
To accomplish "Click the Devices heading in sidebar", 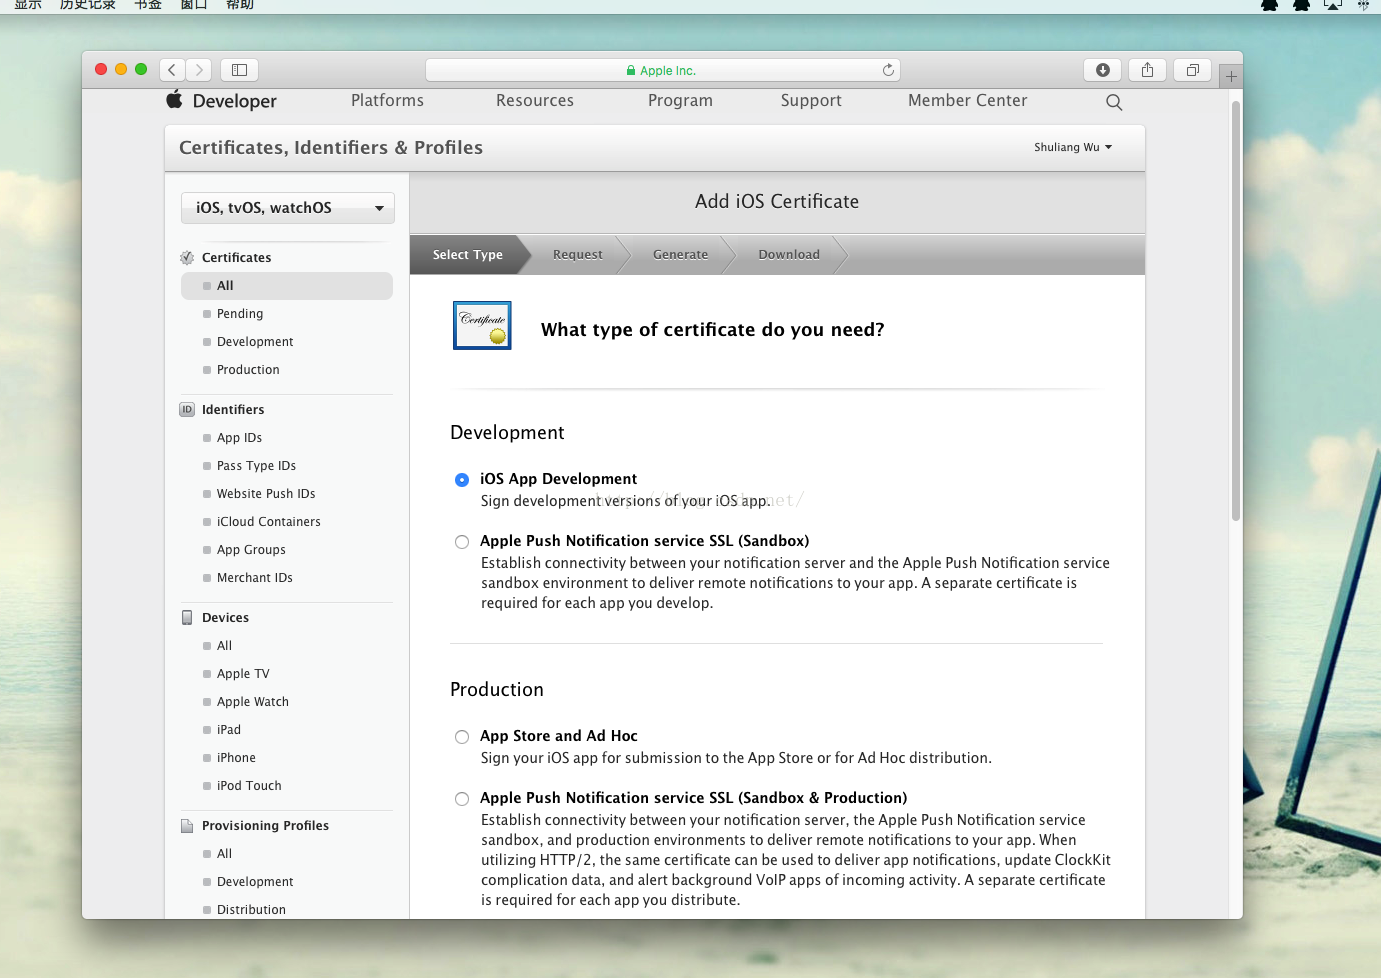I will 225,618.
